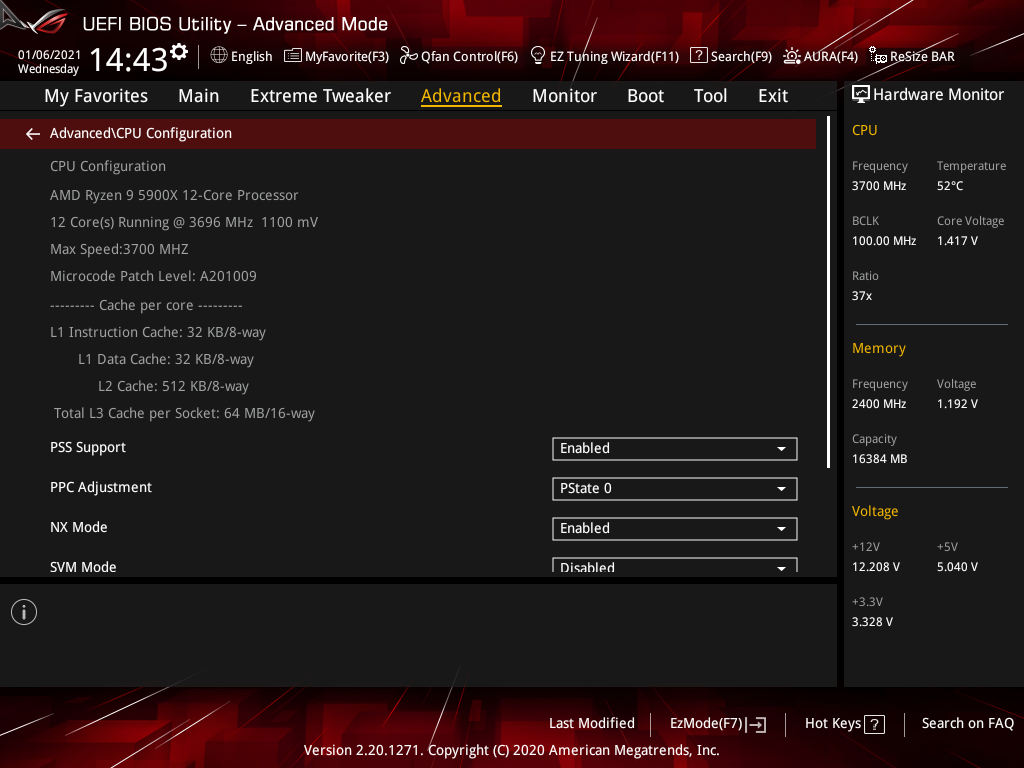The height and width of the screenshot is (768, 1024).
Task: Click Max Speed:3700 MHZ text
Action: point(120,249)
